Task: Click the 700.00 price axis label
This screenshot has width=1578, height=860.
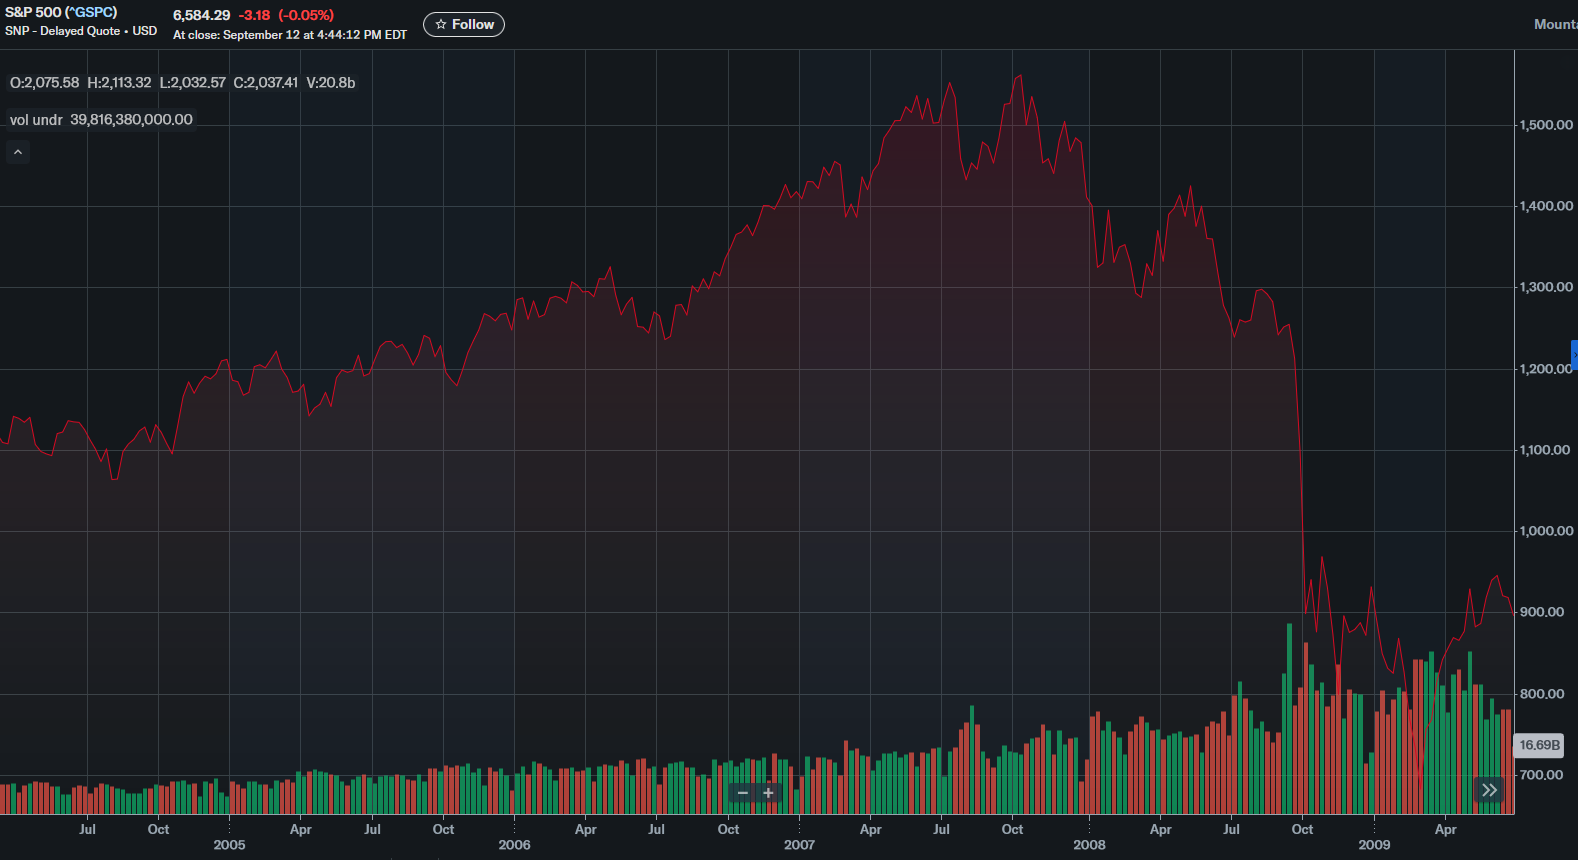Action: point(1542,775)
